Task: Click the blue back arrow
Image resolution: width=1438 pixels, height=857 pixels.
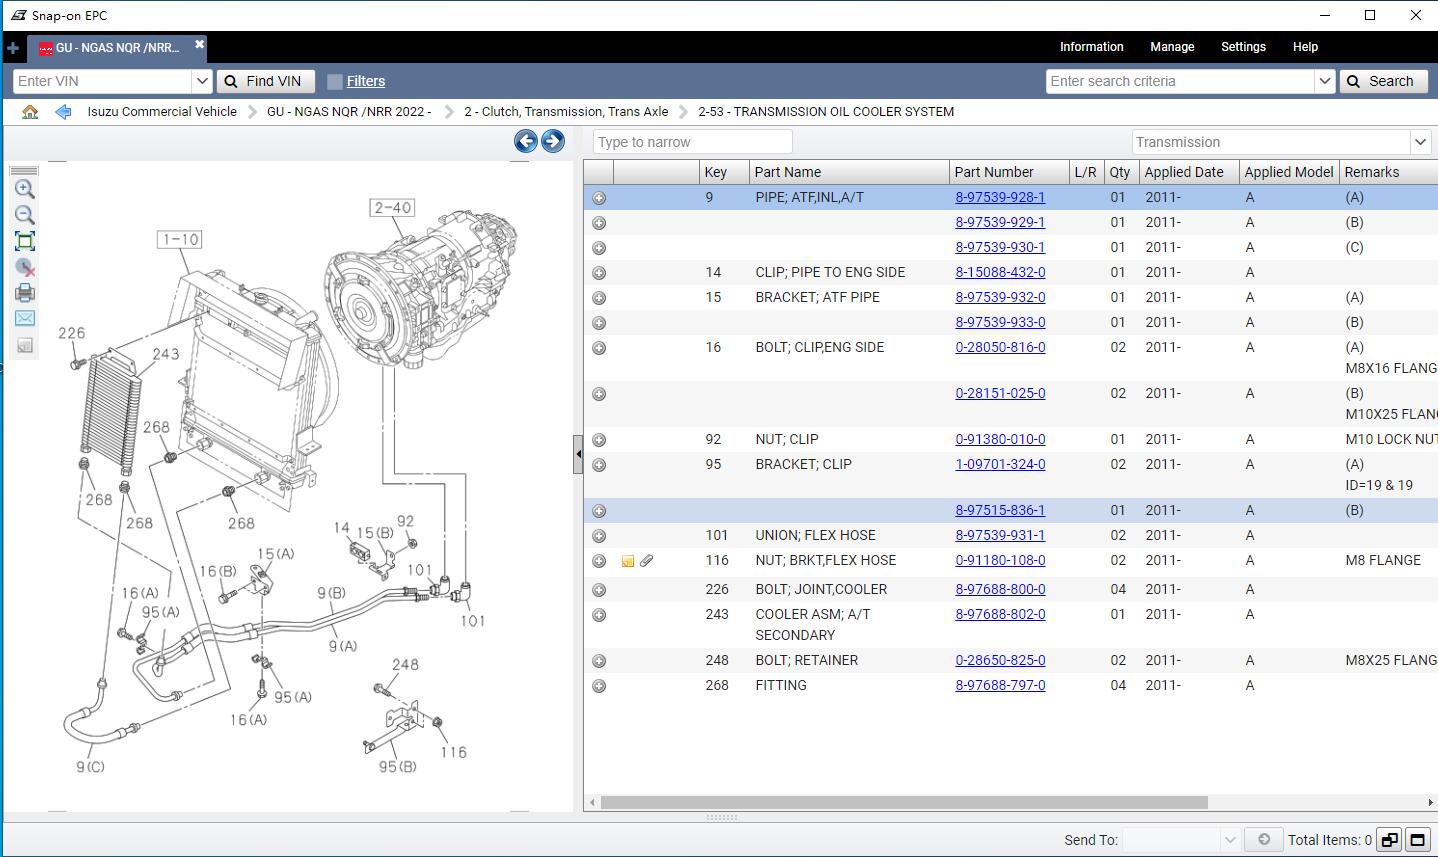Action: 63,112
